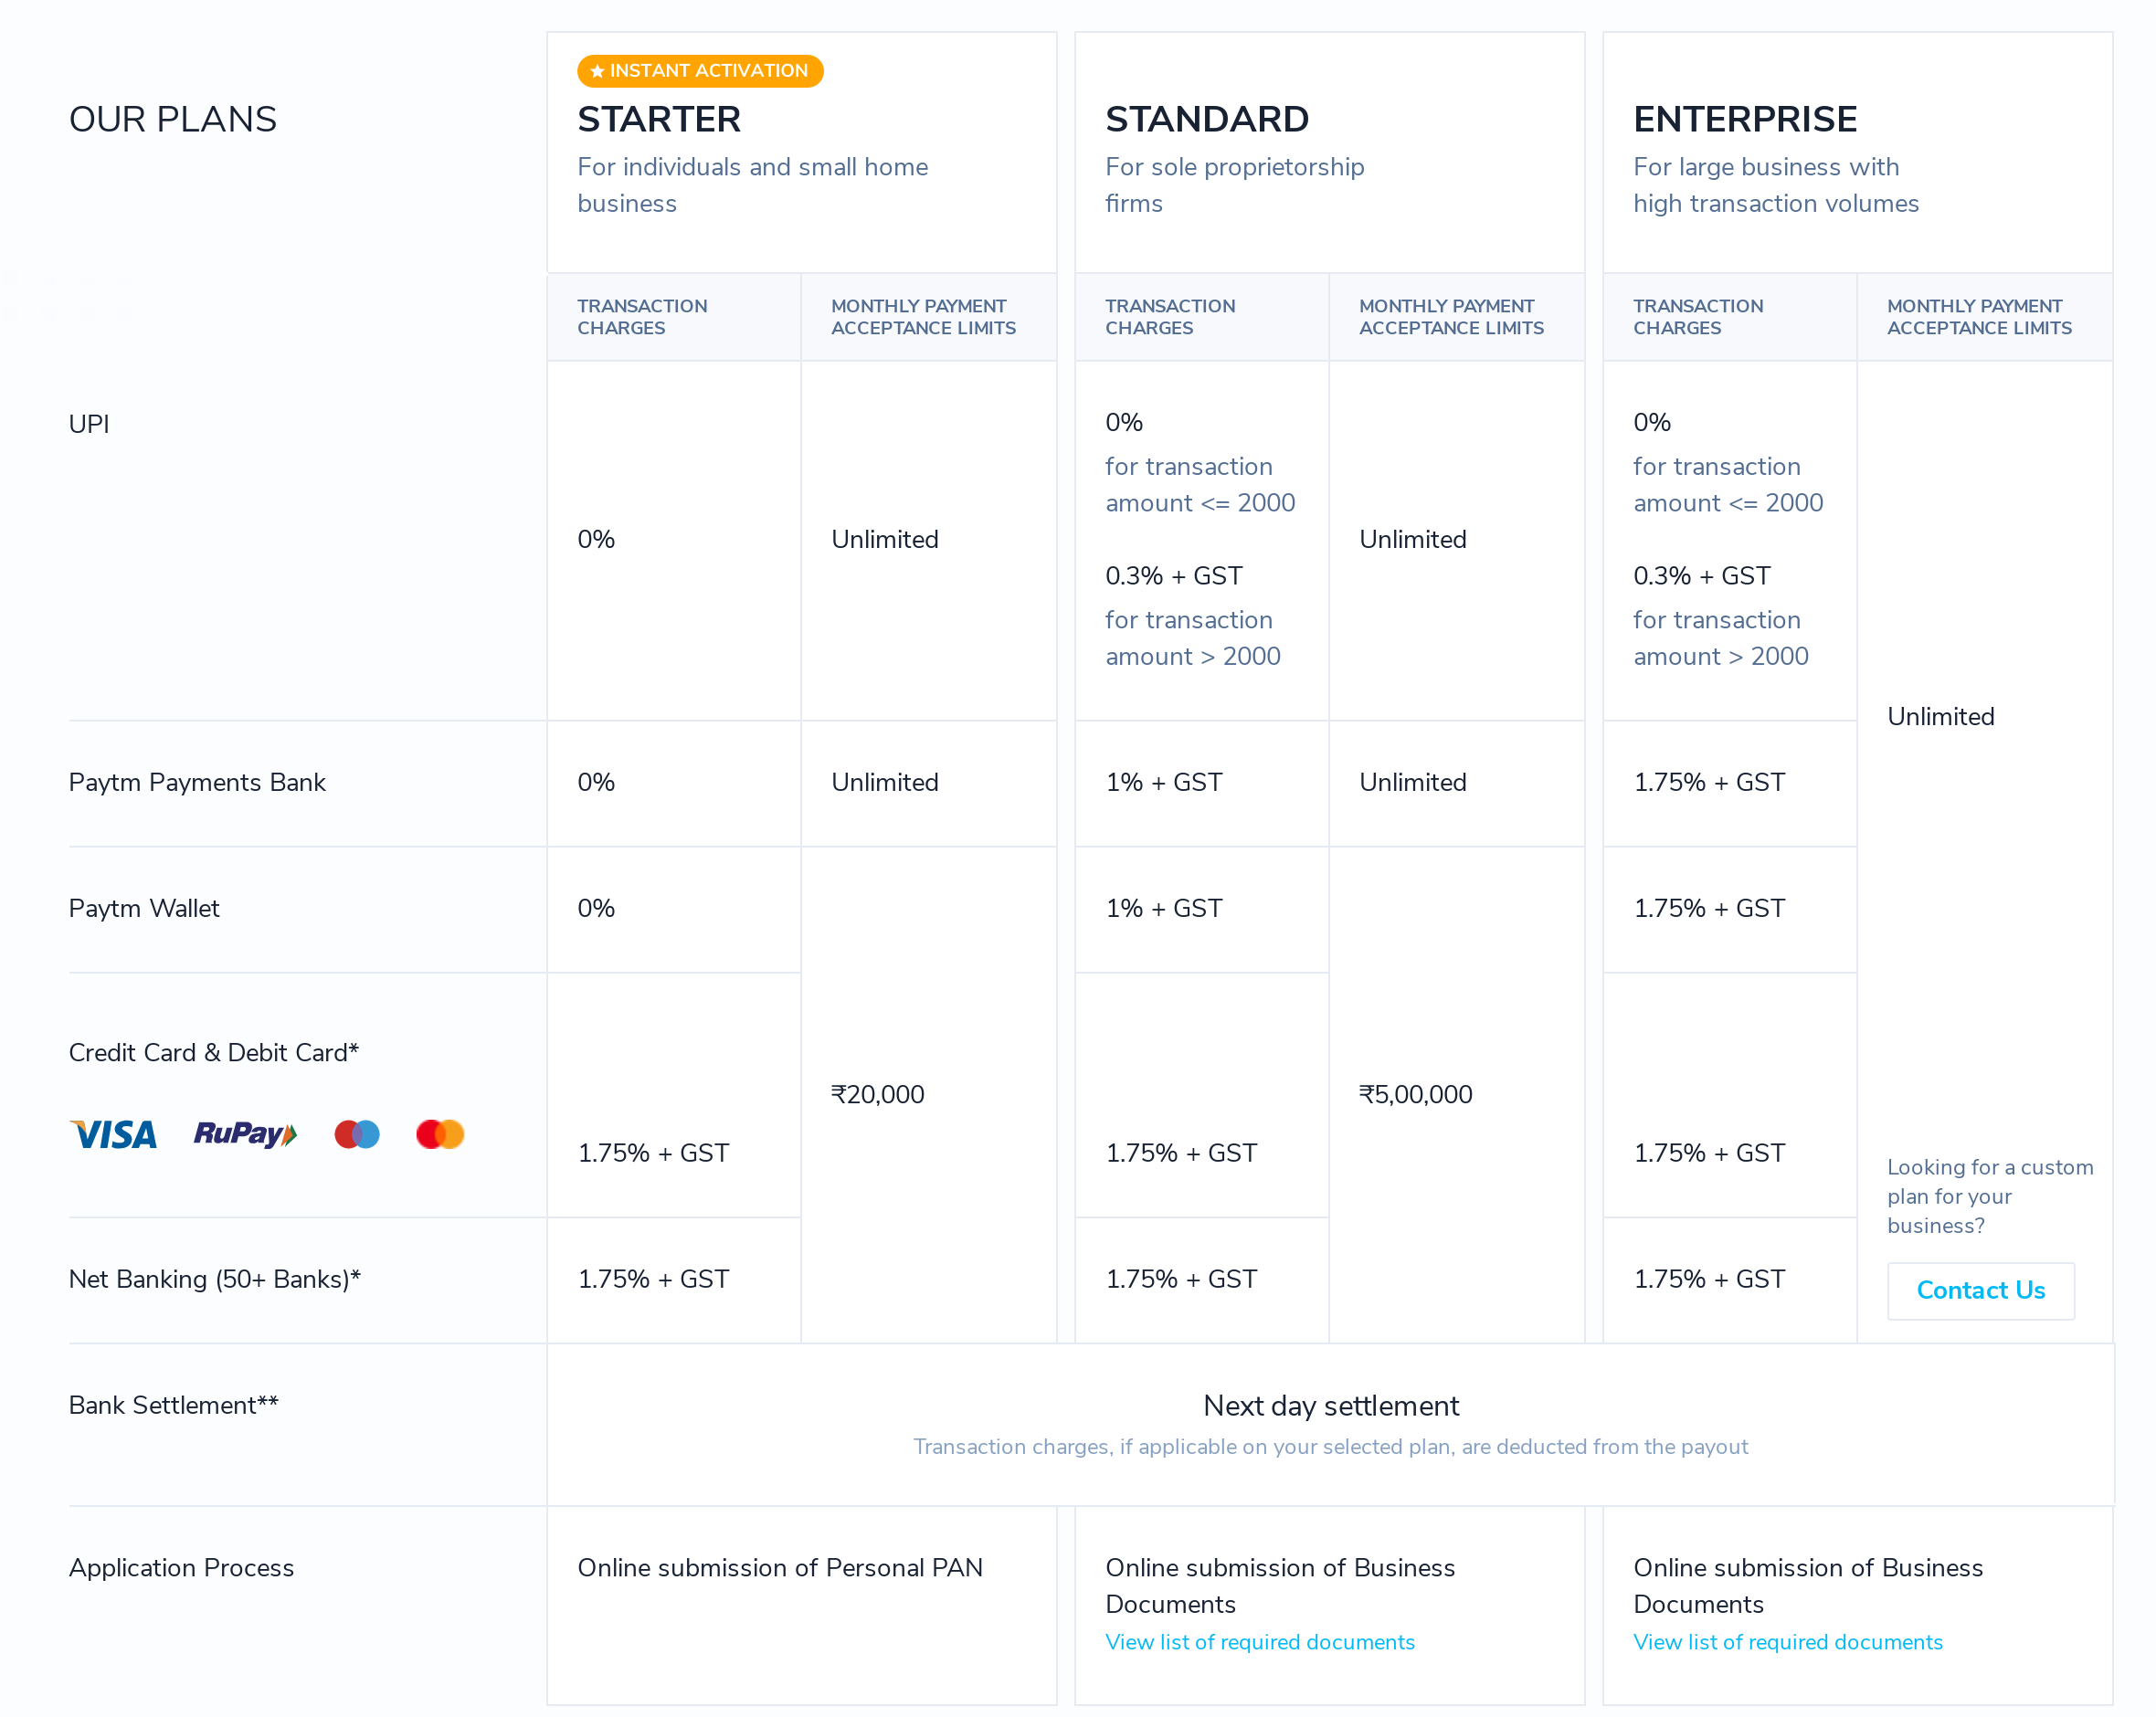Click the Paytm Wallet row label
The width and height of the screenshot is (2156, 1717).
143,908
